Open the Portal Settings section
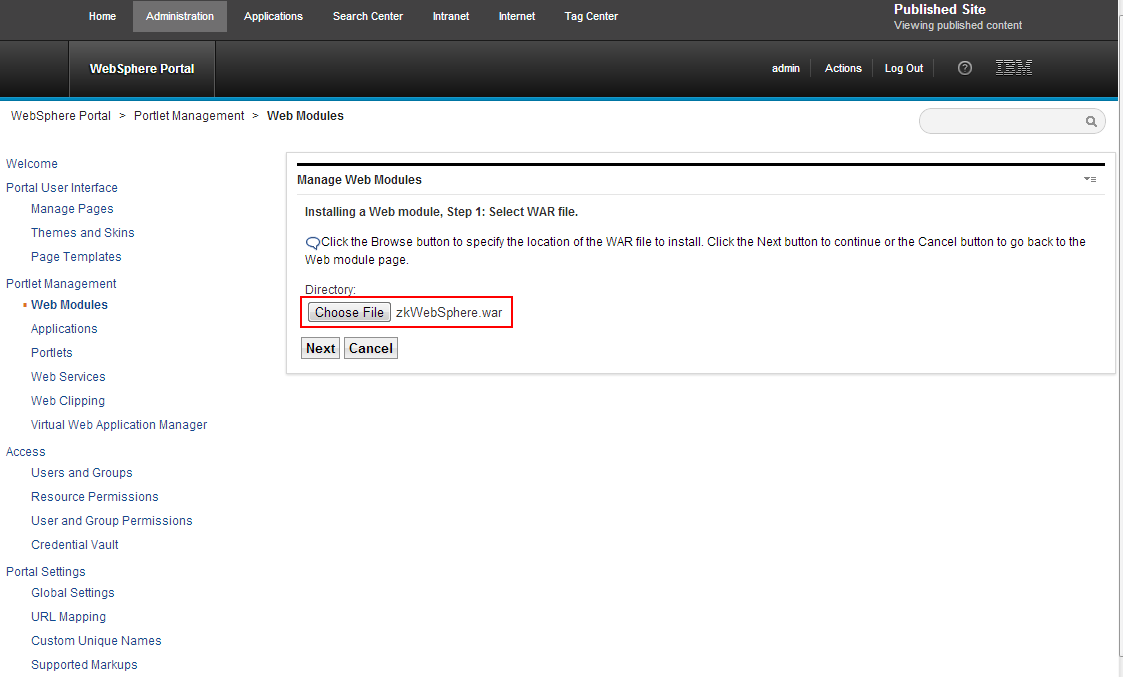This screenshot has height=677, width=1123. pyautogui.click(x=46, y=572)
